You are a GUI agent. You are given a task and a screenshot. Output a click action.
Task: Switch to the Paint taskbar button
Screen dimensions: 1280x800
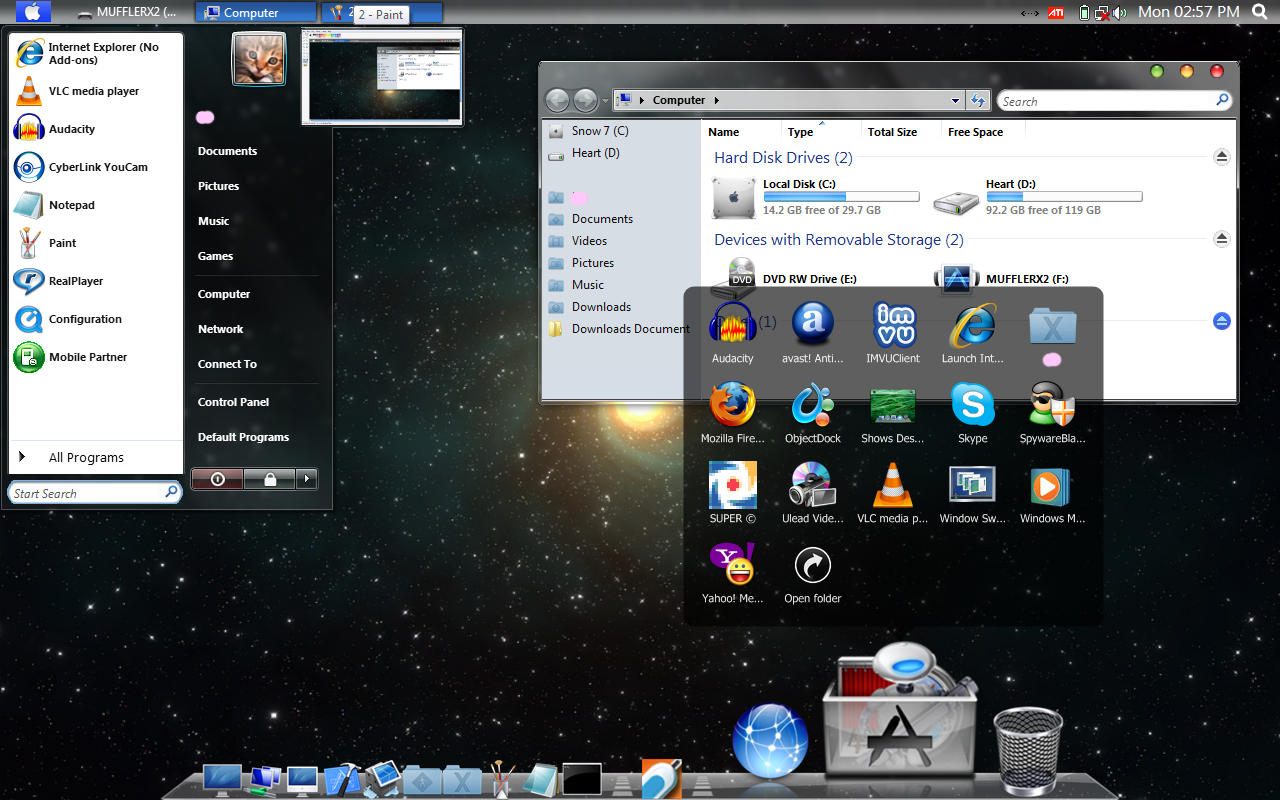point(381,13)
